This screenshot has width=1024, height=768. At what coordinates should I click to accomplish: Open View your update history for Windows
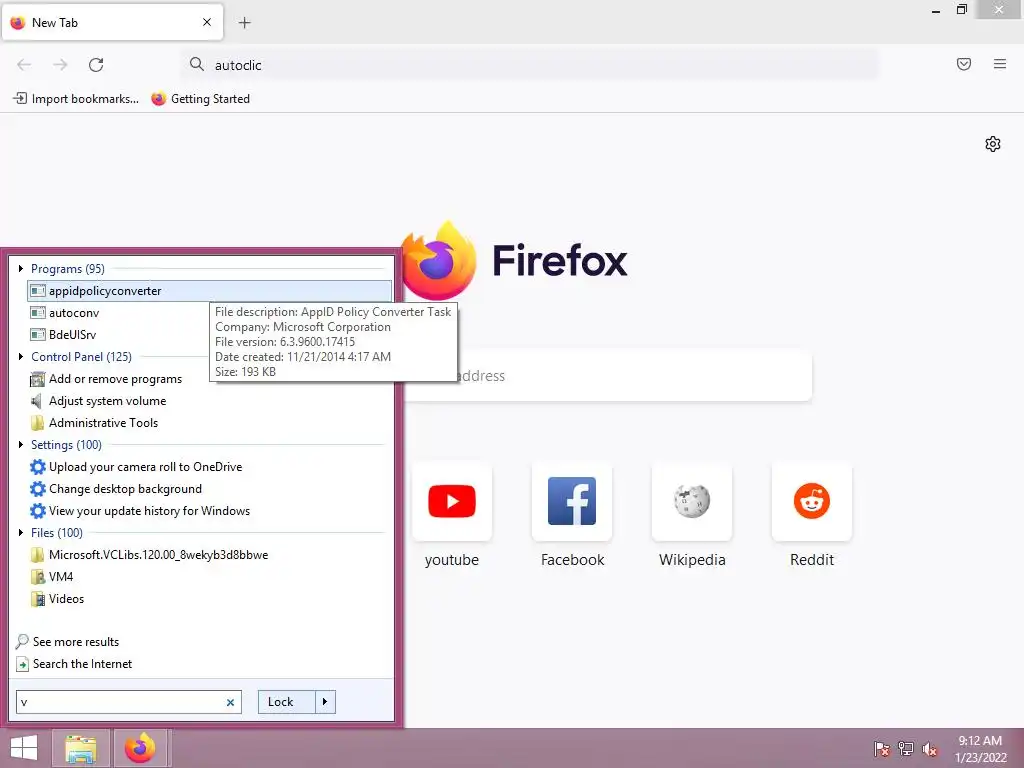[x=140, y=511]
